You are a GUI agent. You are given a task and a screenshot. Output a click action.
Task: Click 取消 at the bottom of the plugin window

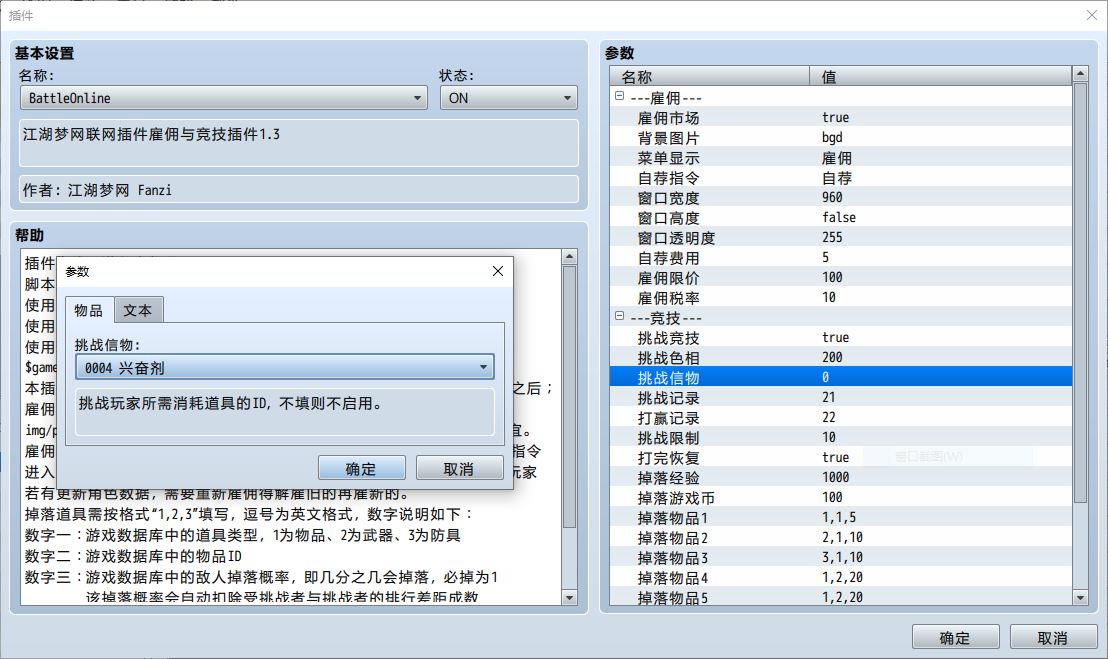point(1052,638)
